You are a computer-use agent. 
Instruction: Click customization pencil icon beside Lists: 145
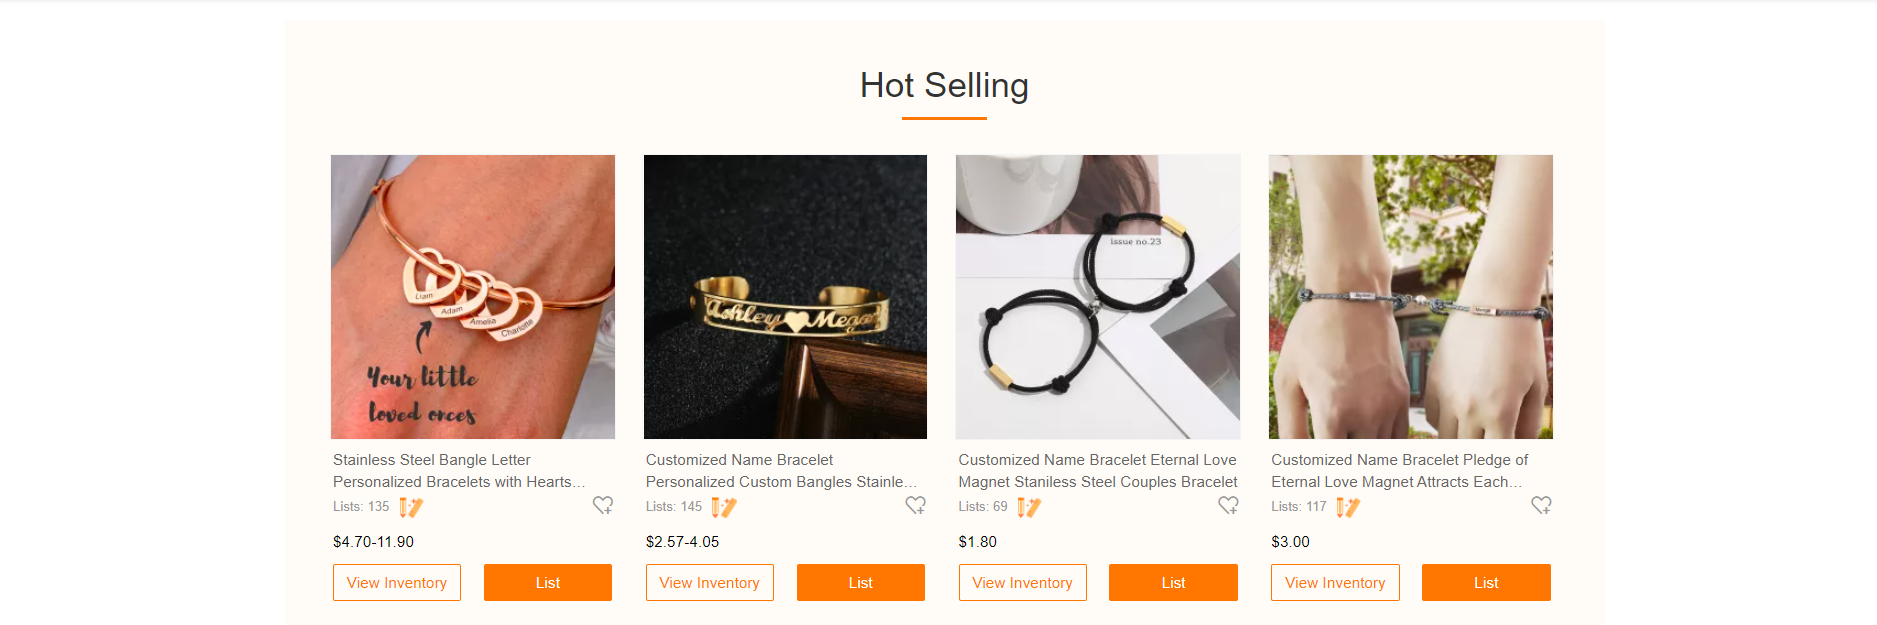(724, 508)
